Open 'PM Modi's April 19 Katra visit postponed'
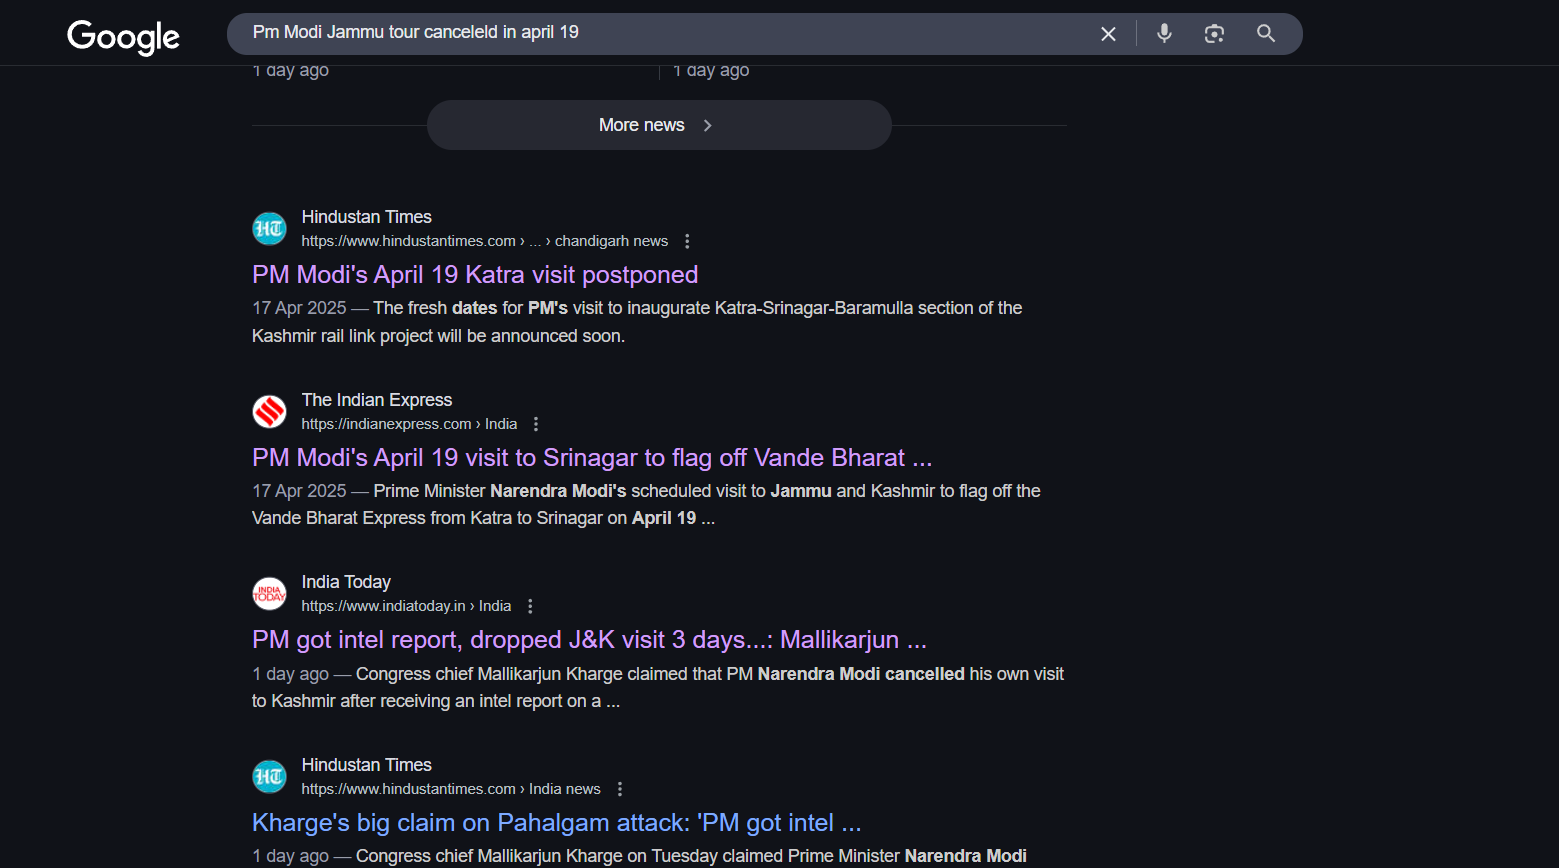This screenshot has height=868, width=1559. pos(475,275)
